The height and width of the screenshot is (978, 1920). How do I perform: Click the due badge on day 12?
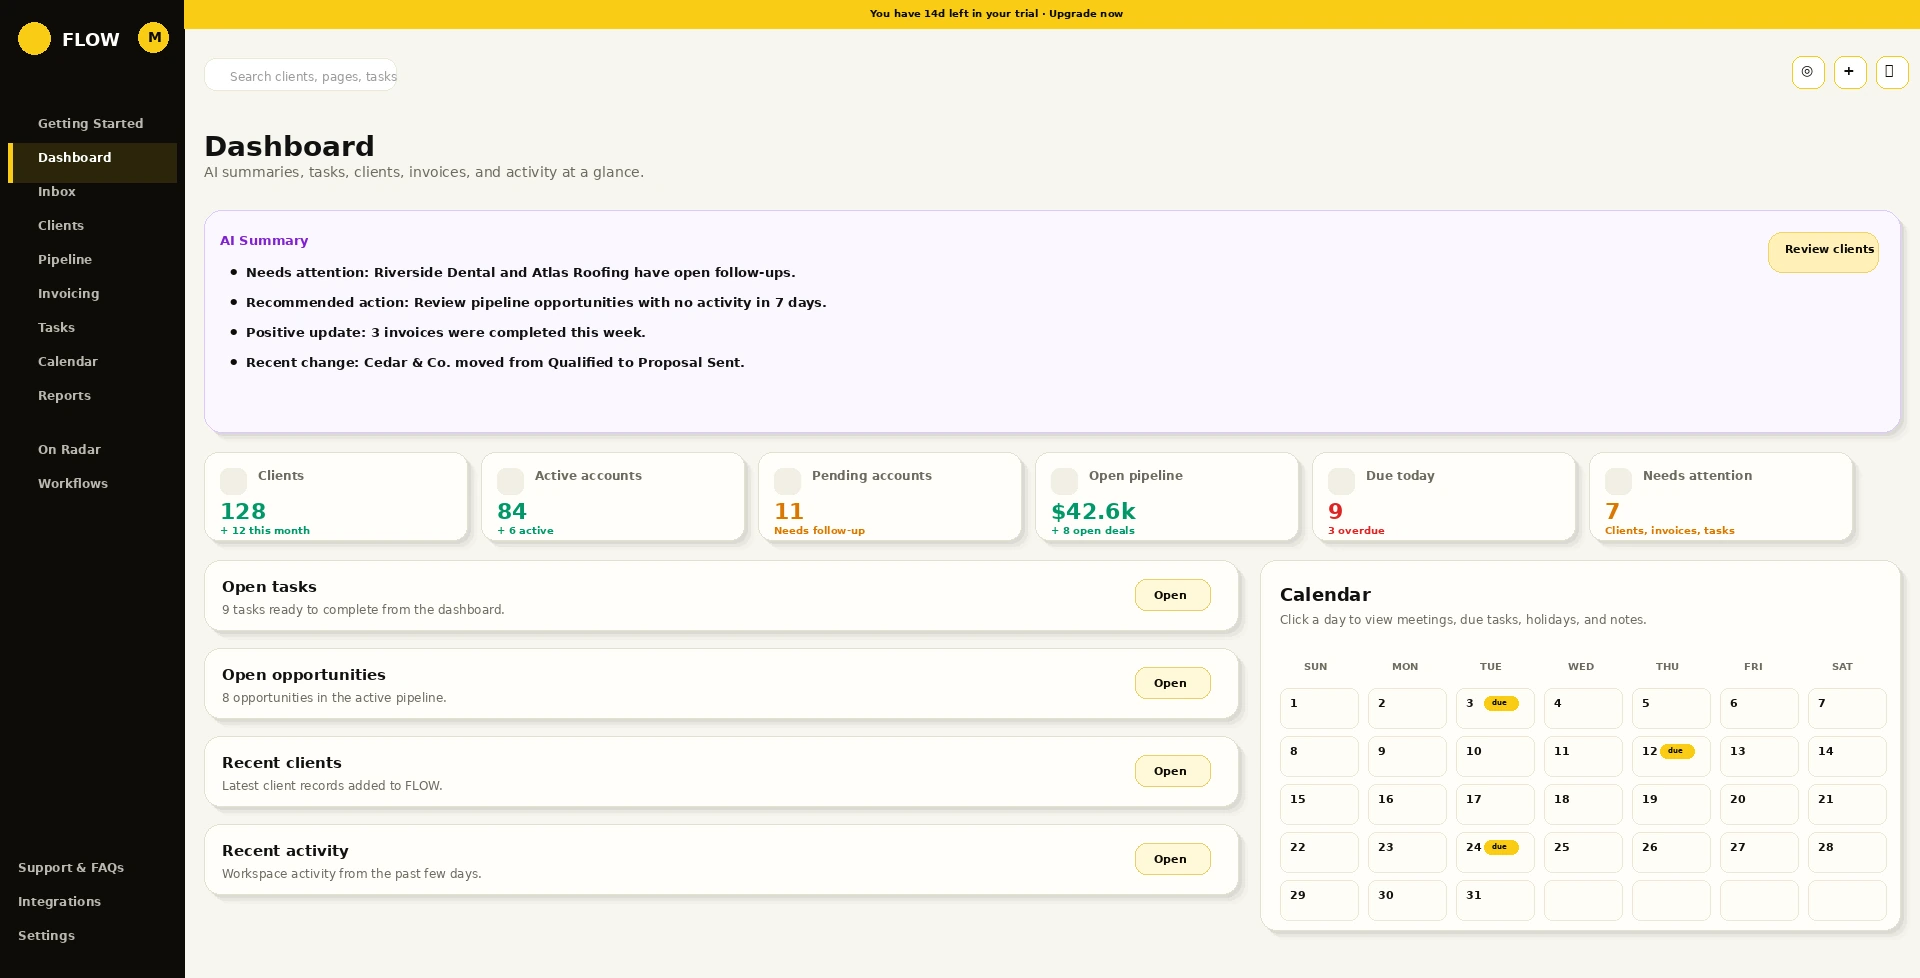[1677, 751]
